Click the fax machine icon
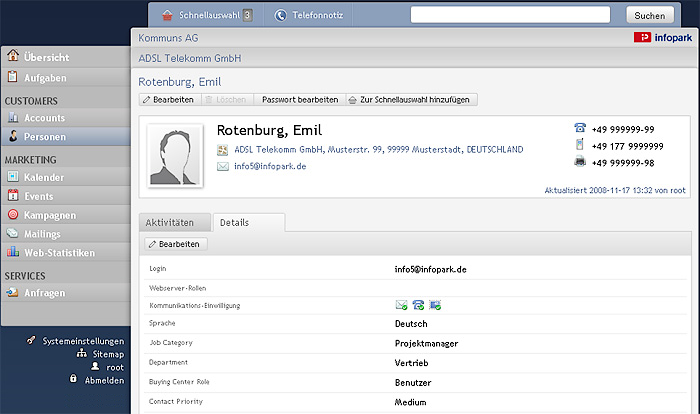 [580, 161]
